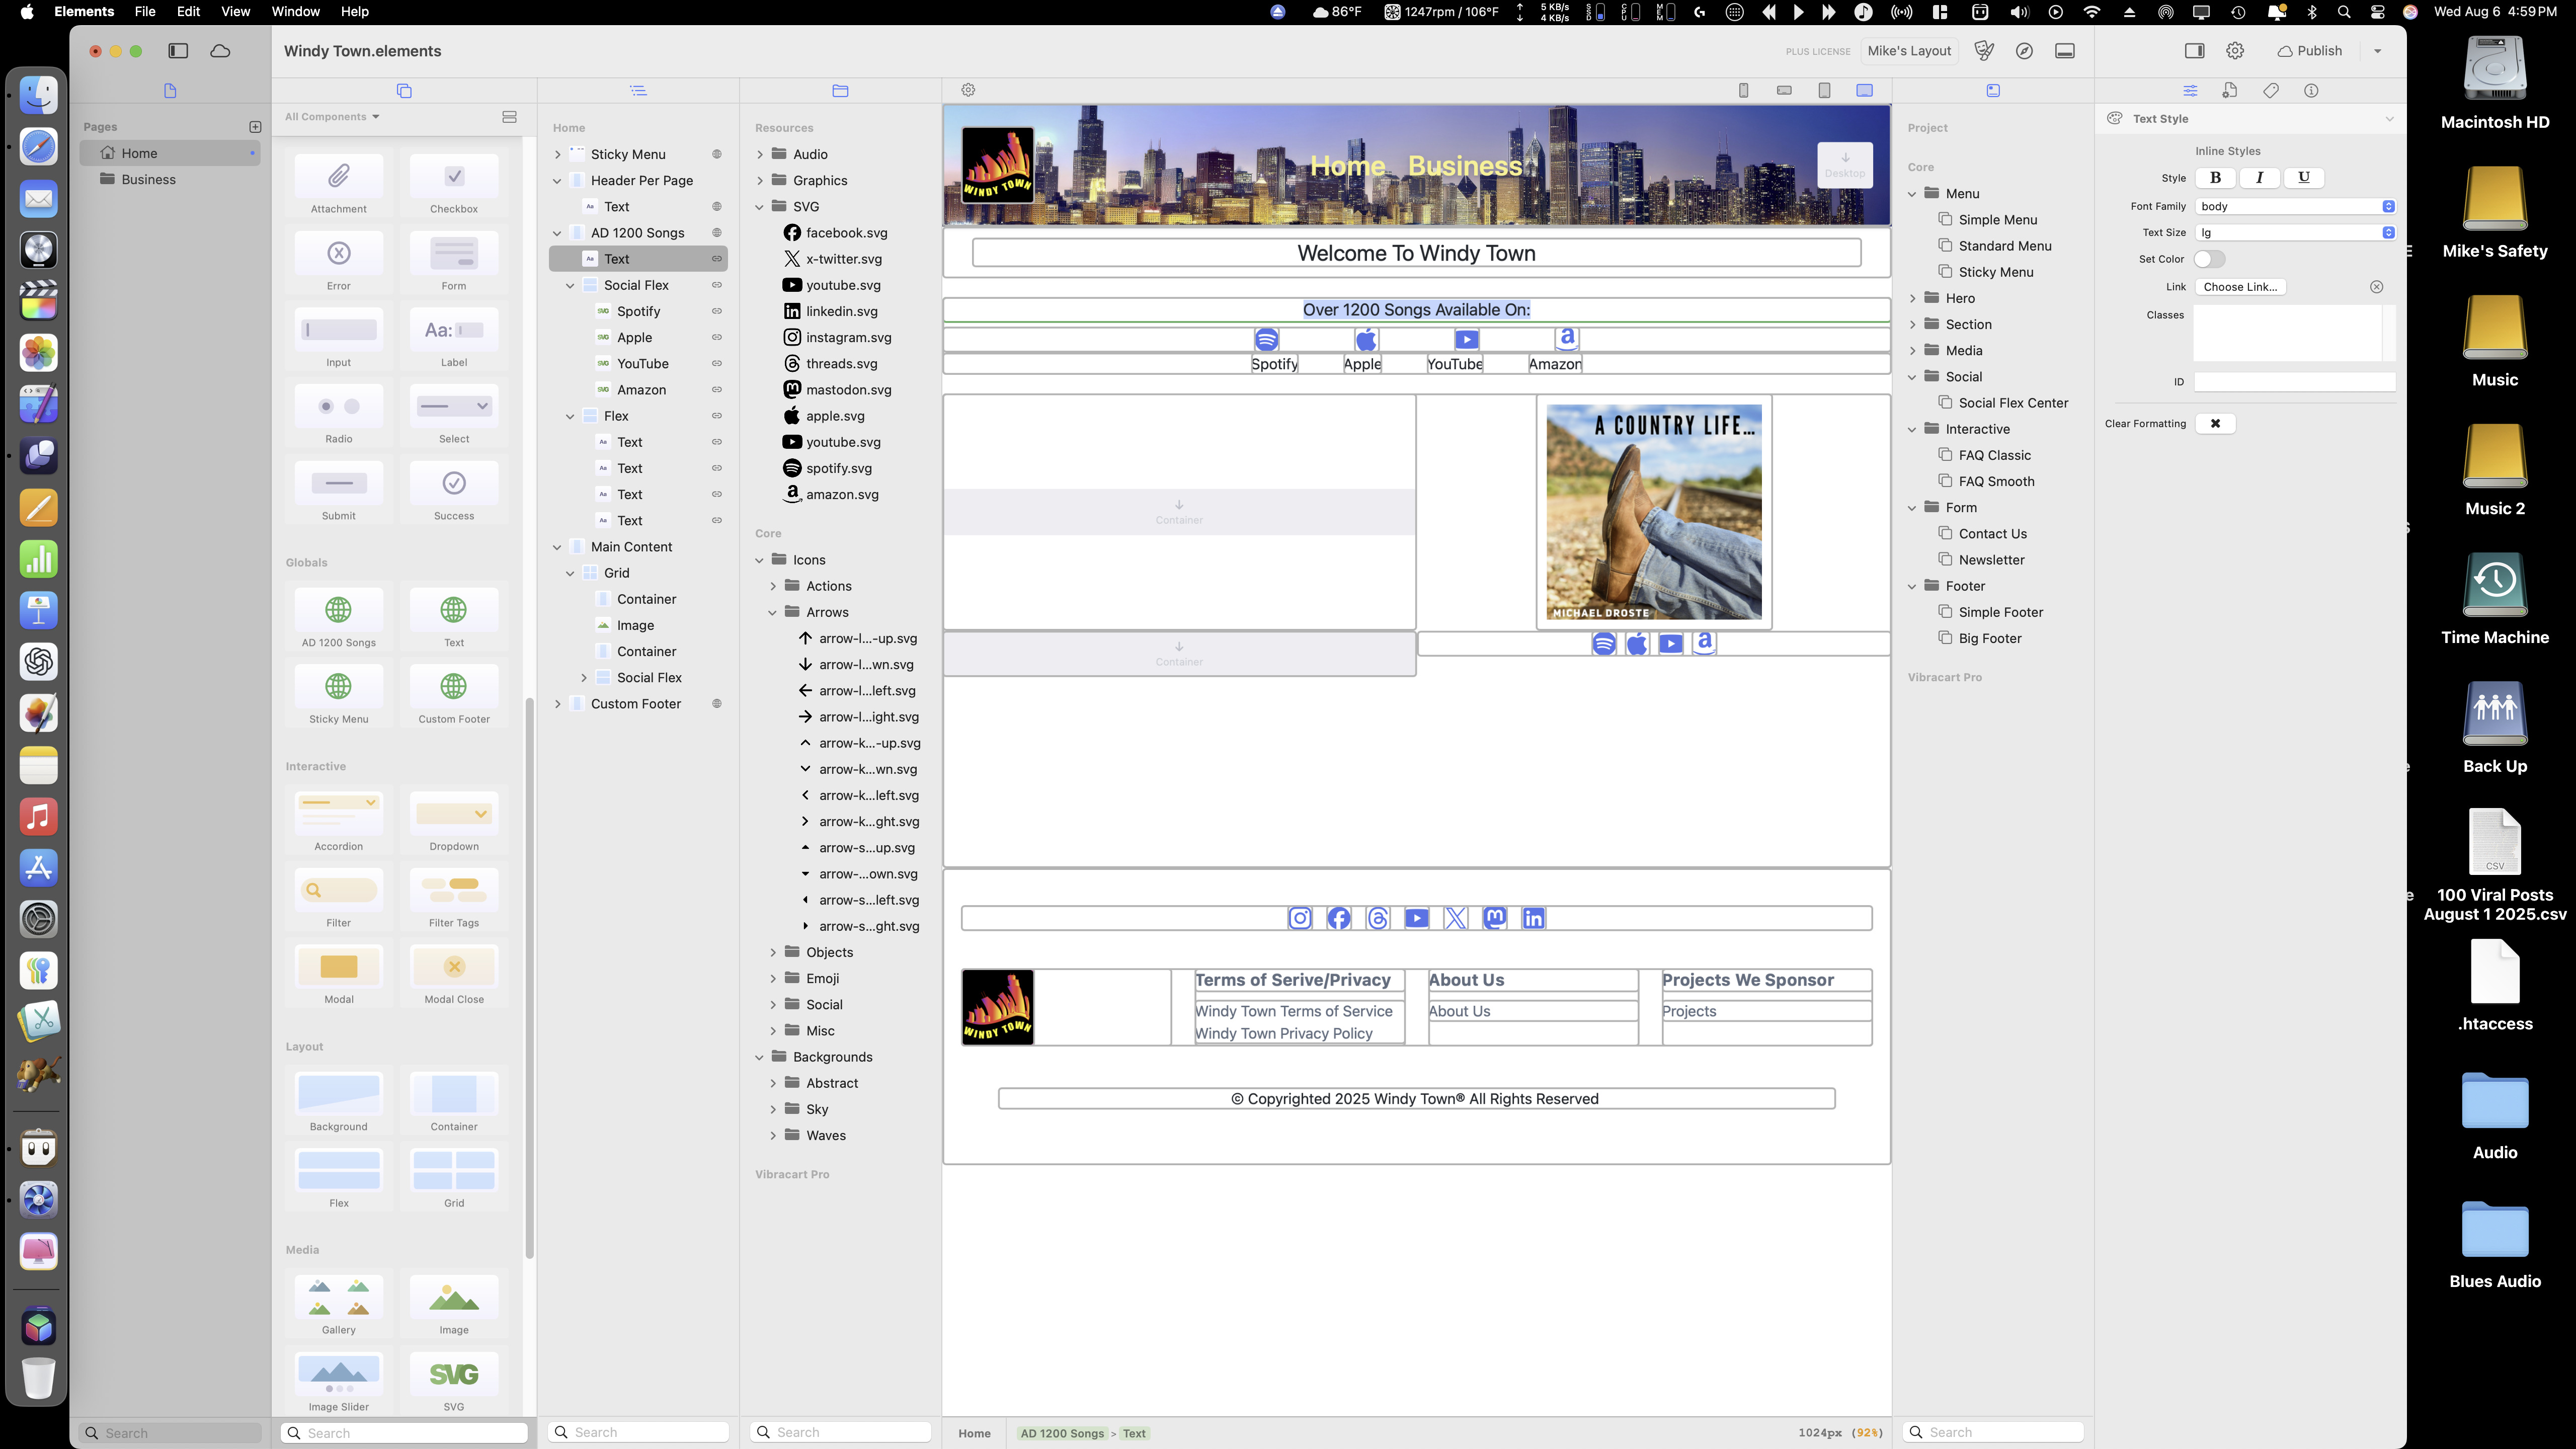Click the cloud icon next to sidebar toggle
The image size is (2576, 1449).
point(220,51)
